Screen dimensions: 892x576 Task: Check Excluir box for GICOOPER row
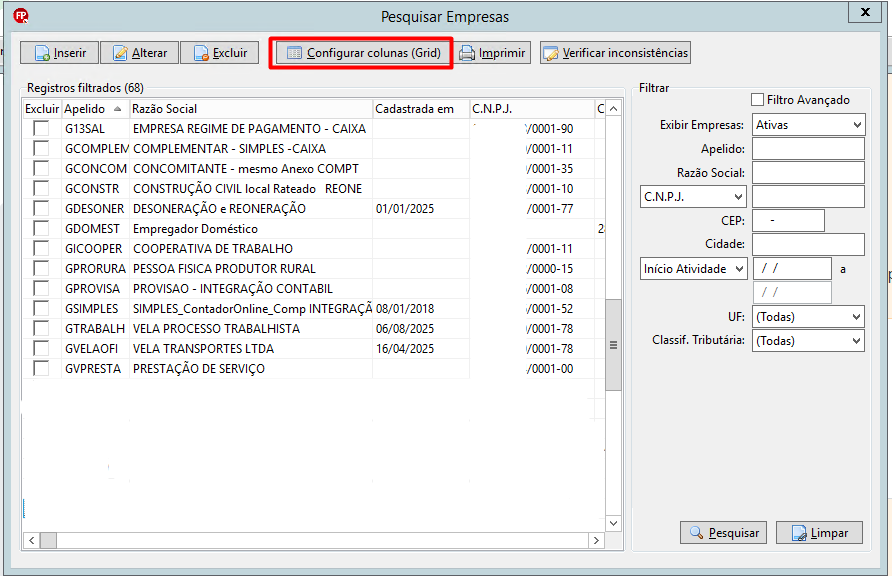(x=41, y=248)
